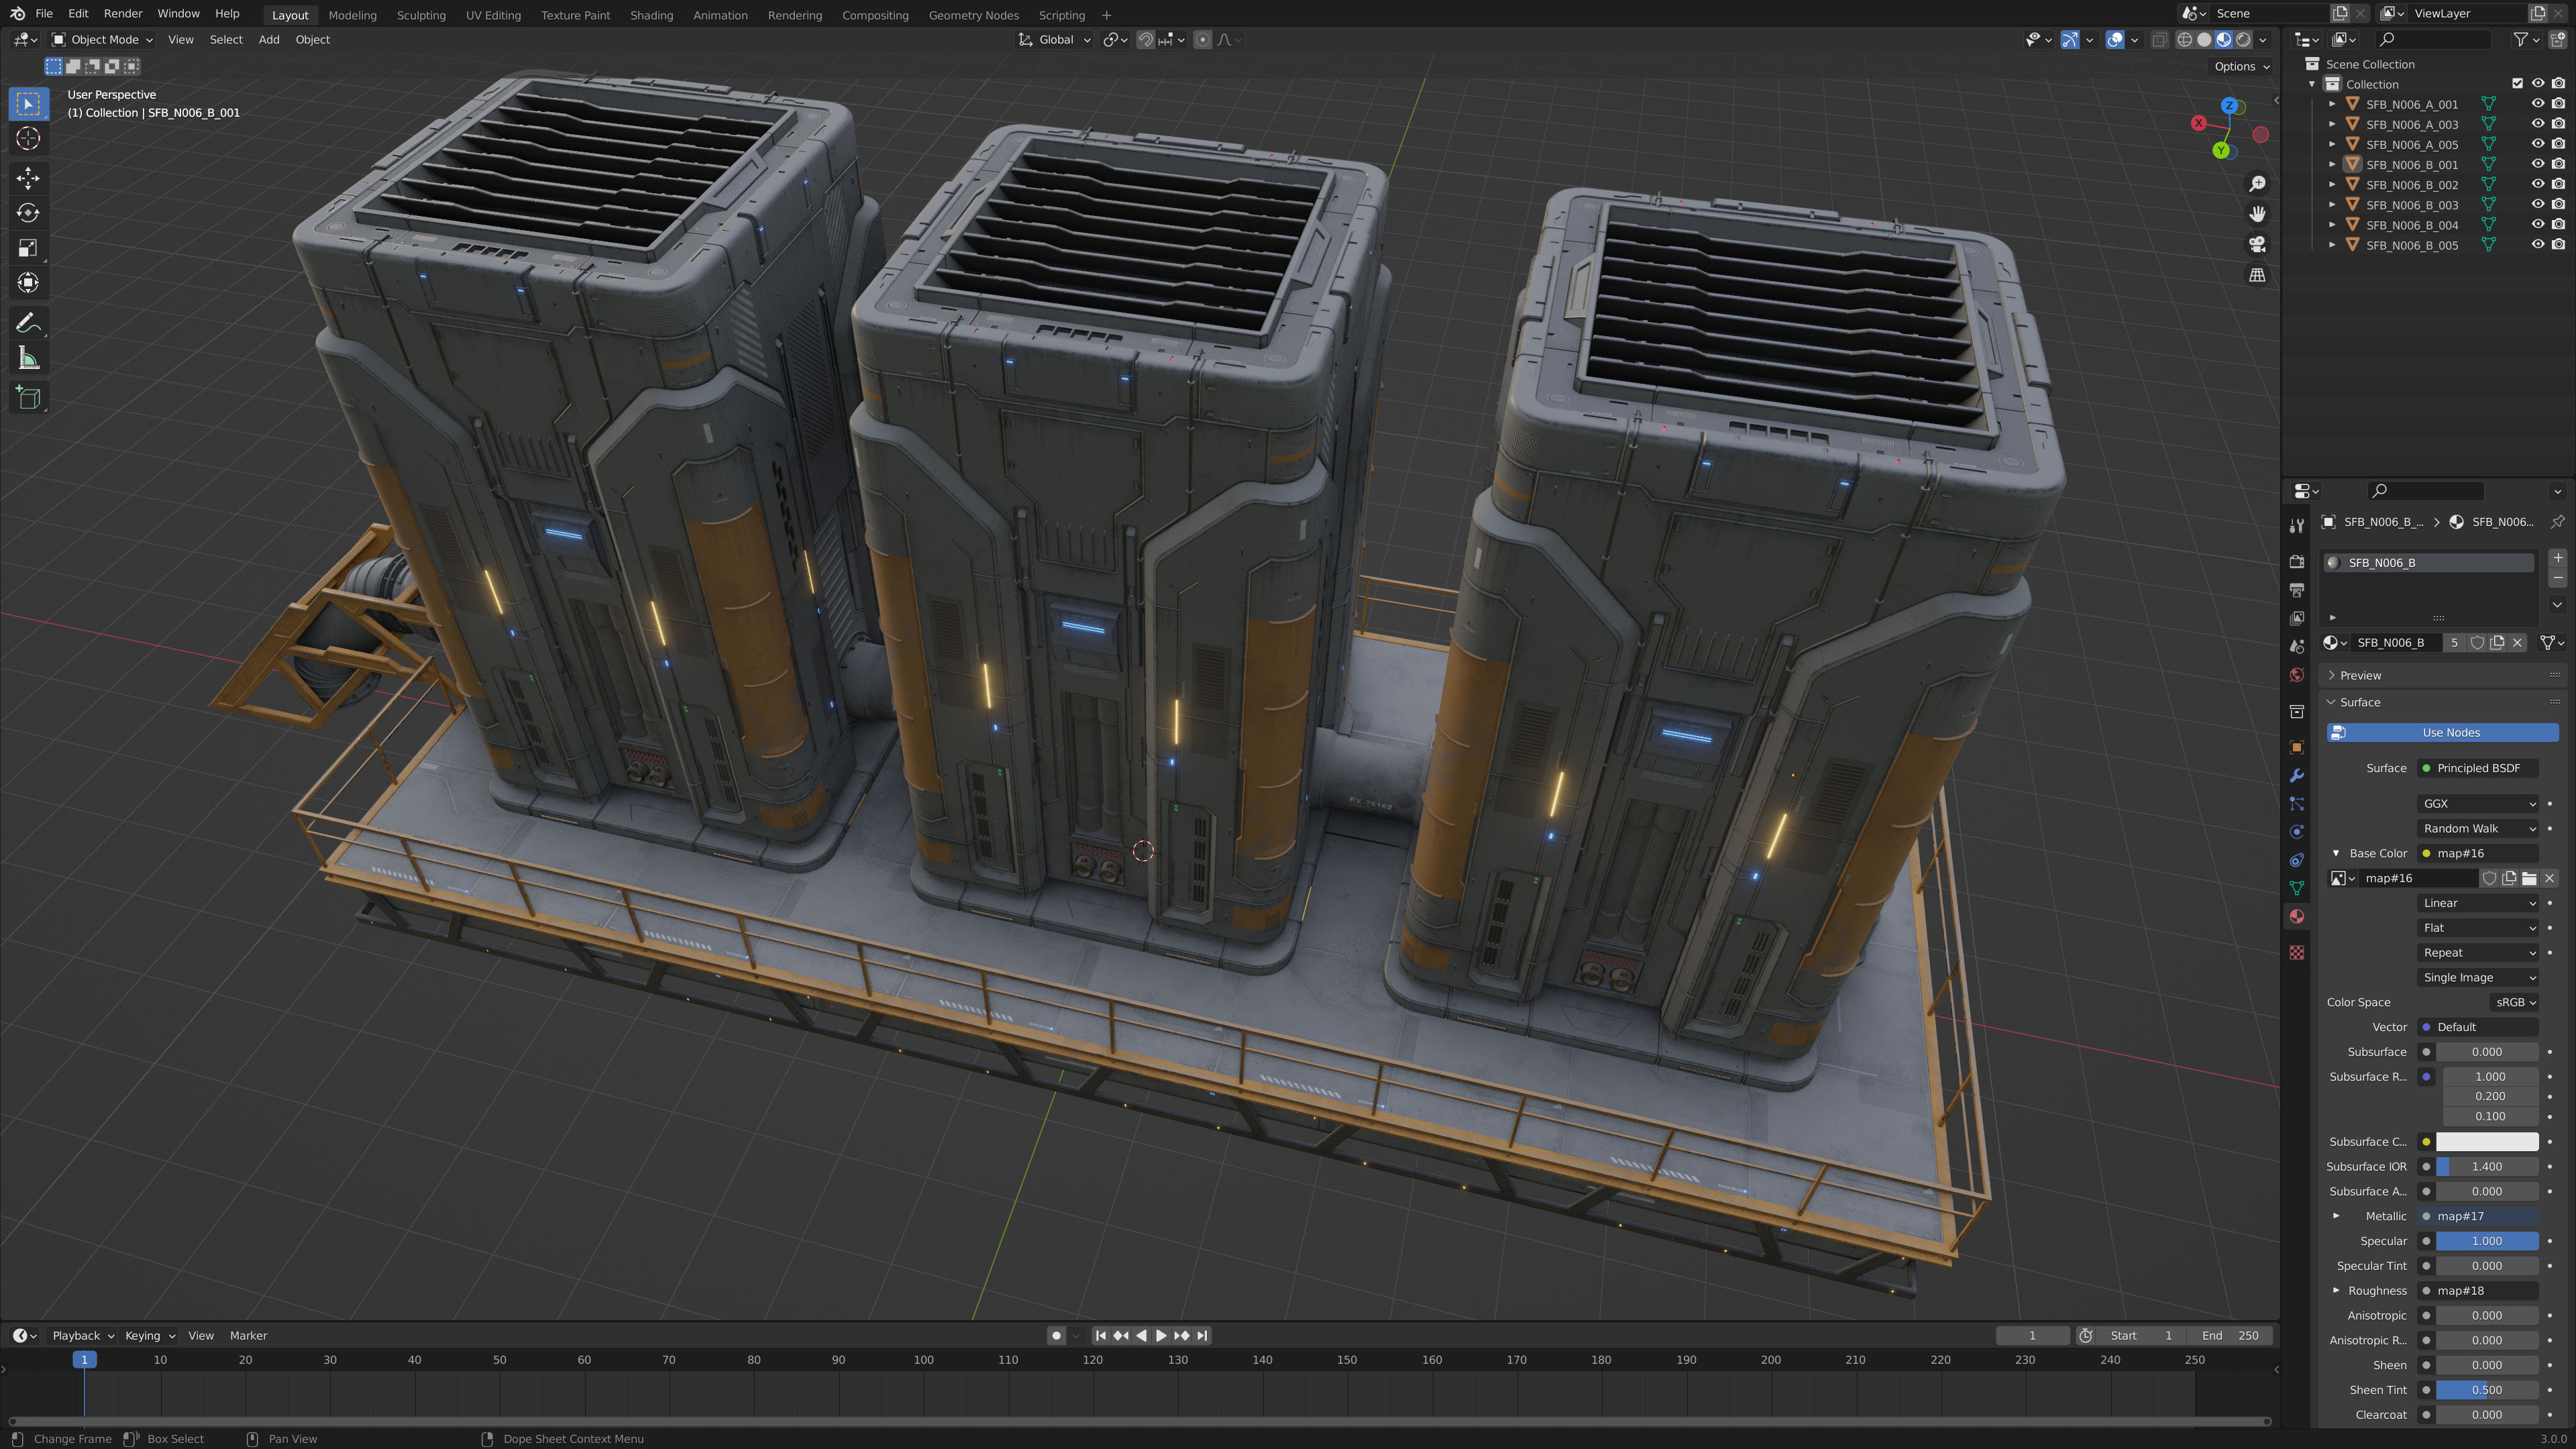Disable SFB_N006_A_003 in renders
This screenshot has width=2576, height=1449.
[2558, 124]
